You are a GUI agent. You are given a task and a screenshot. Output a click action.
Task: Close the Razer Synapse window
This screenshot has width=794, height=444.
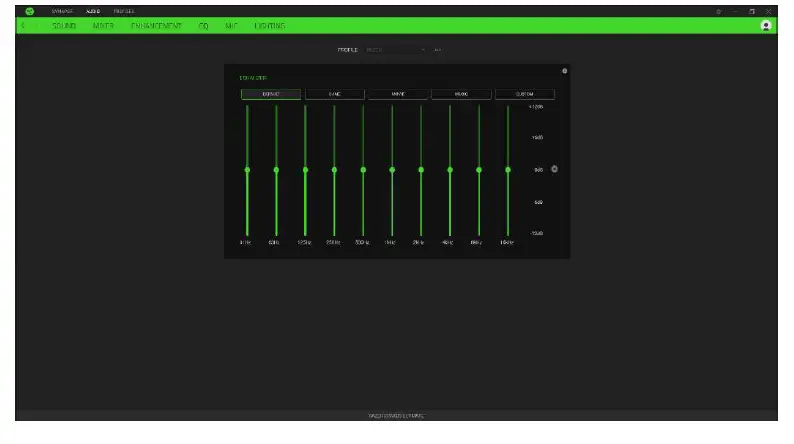click(768, 11)
